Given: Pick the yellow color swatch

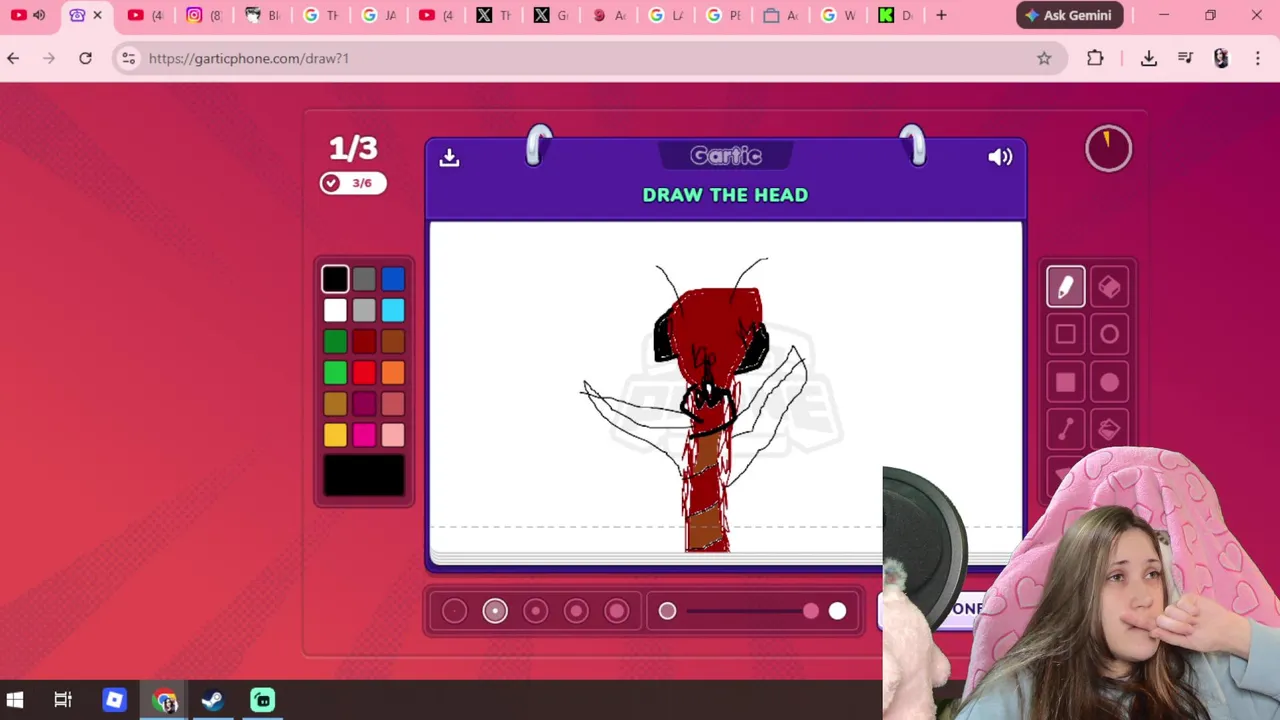Looking at the screenshot, I should point(335,435).
